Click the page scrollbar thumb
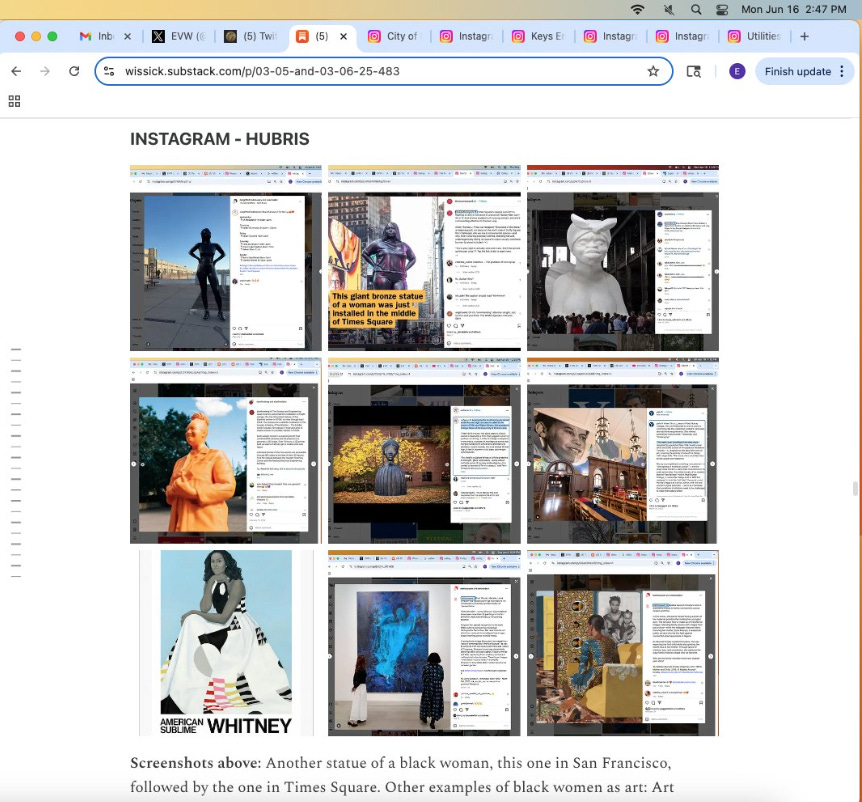The image size is (862, 802). (855, 488)
